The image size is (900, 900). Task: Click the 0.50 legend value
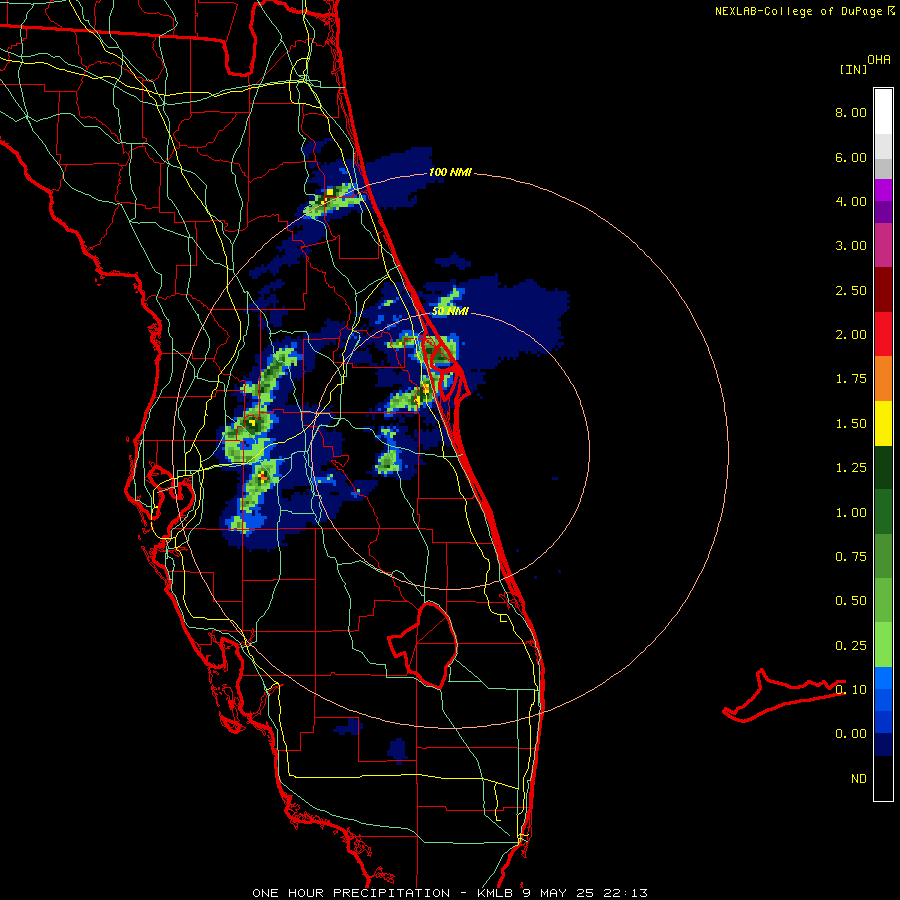[x=851, y=601]
